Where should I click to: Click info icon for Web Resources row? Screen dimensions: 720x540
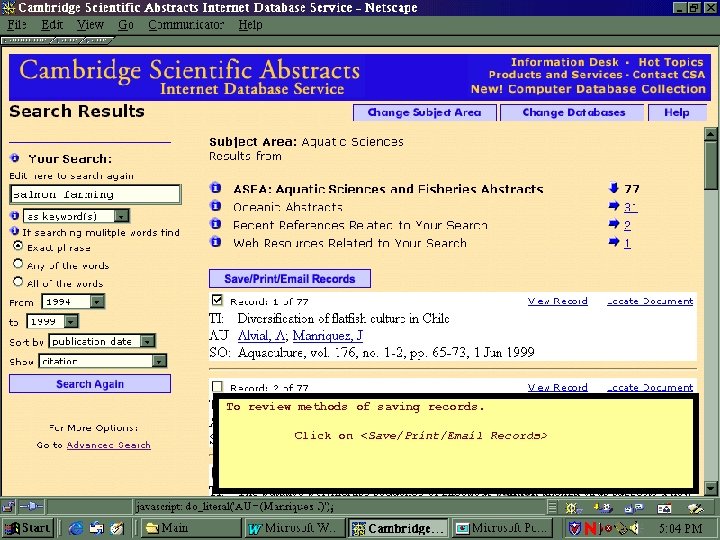215,242
